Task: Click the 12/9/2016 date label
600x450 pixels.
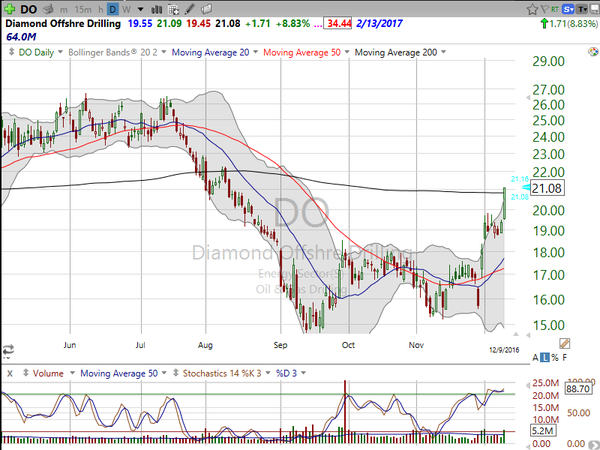Action: pos(504,350)
